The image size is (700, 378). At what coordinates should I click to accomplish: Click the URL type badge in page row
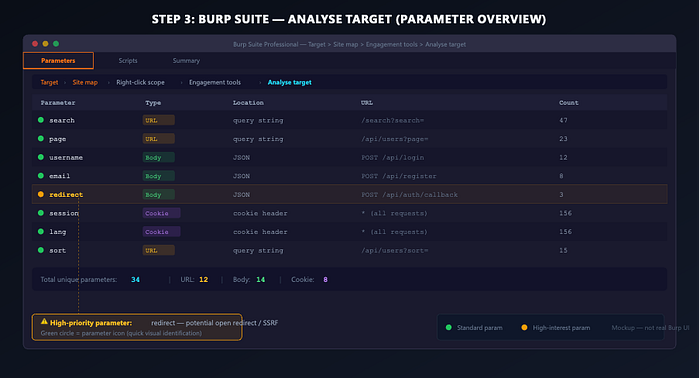point(158,139)
